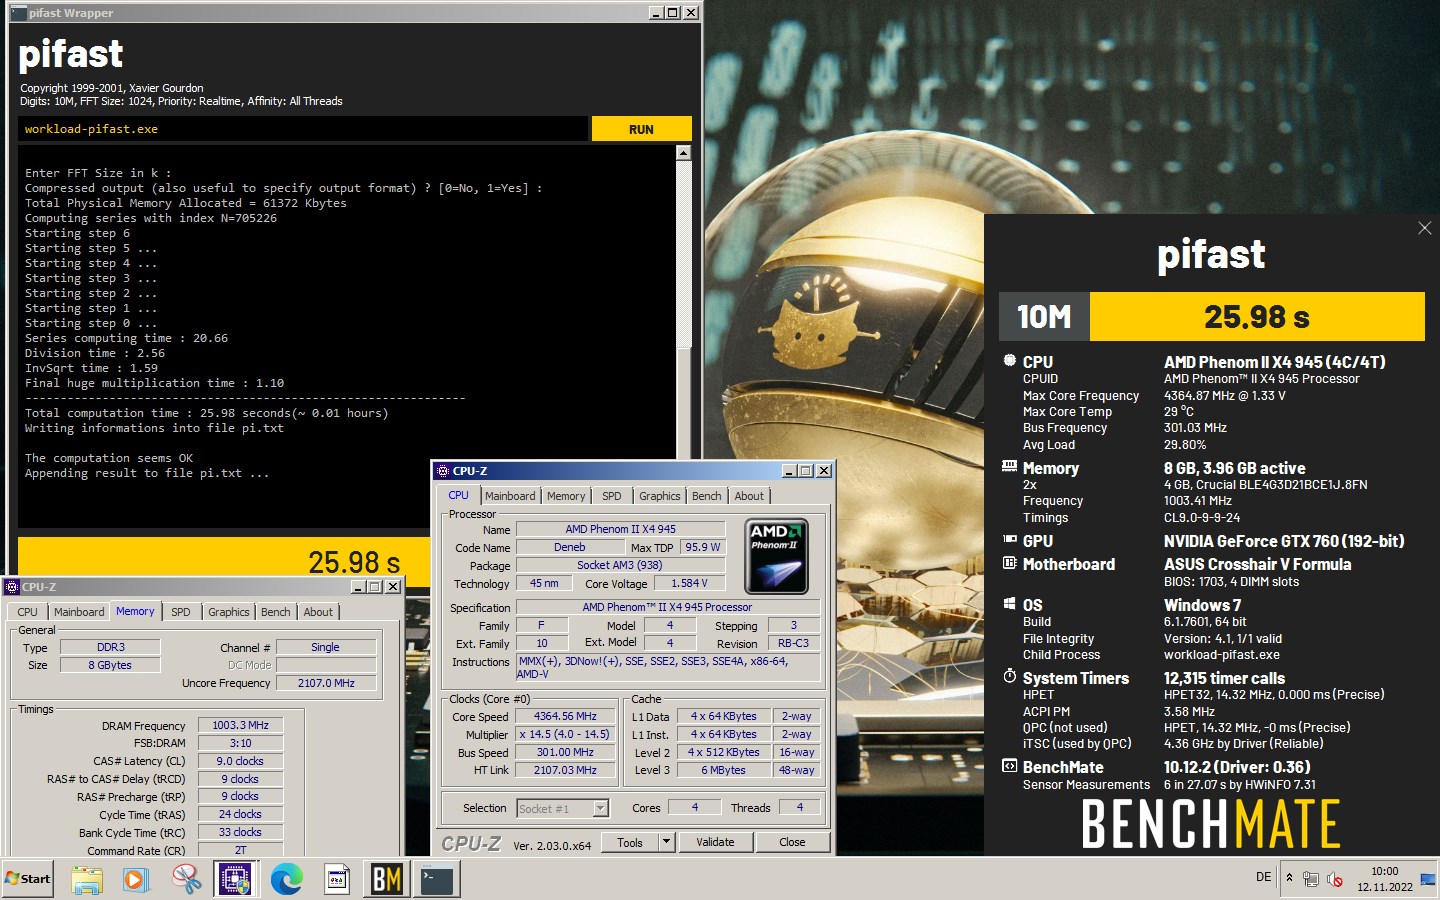
Task: Open About tab in front CPU-Z window
Action: coord(749,496)
